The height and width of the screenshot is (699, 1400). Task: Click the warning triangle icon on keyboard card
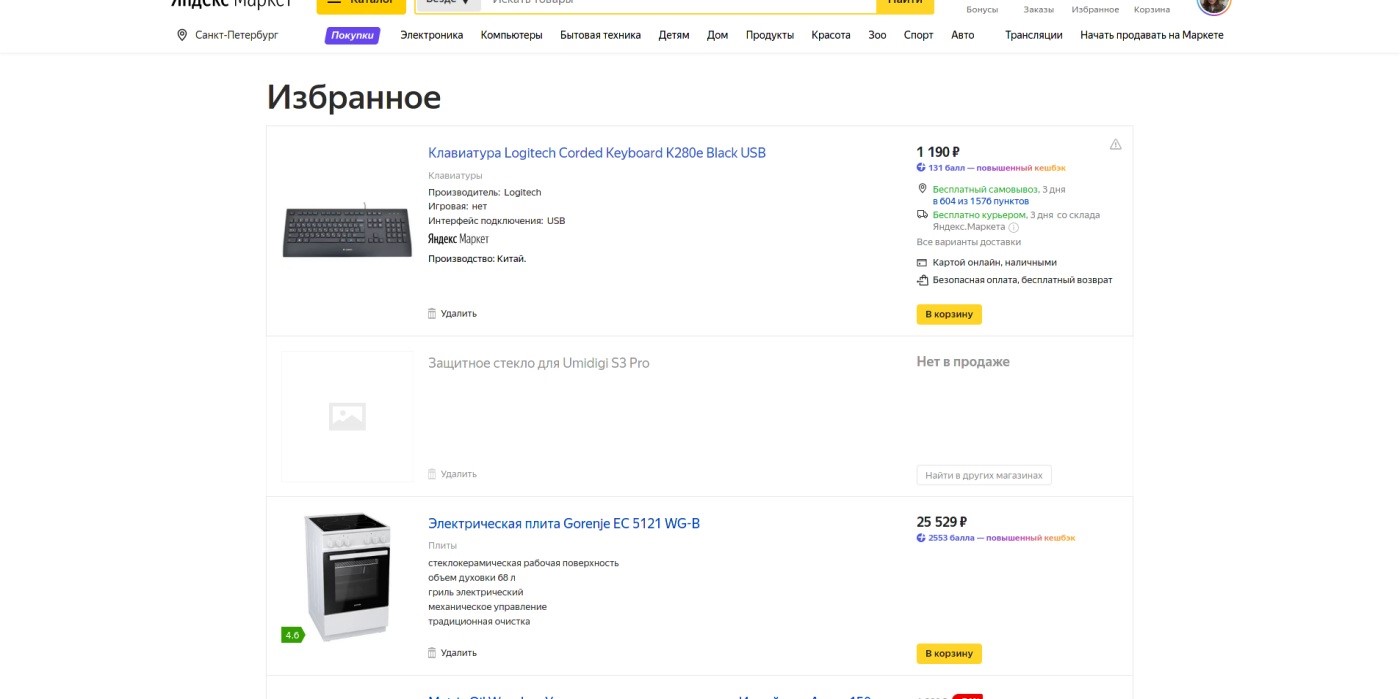(x=1115, y=144)
